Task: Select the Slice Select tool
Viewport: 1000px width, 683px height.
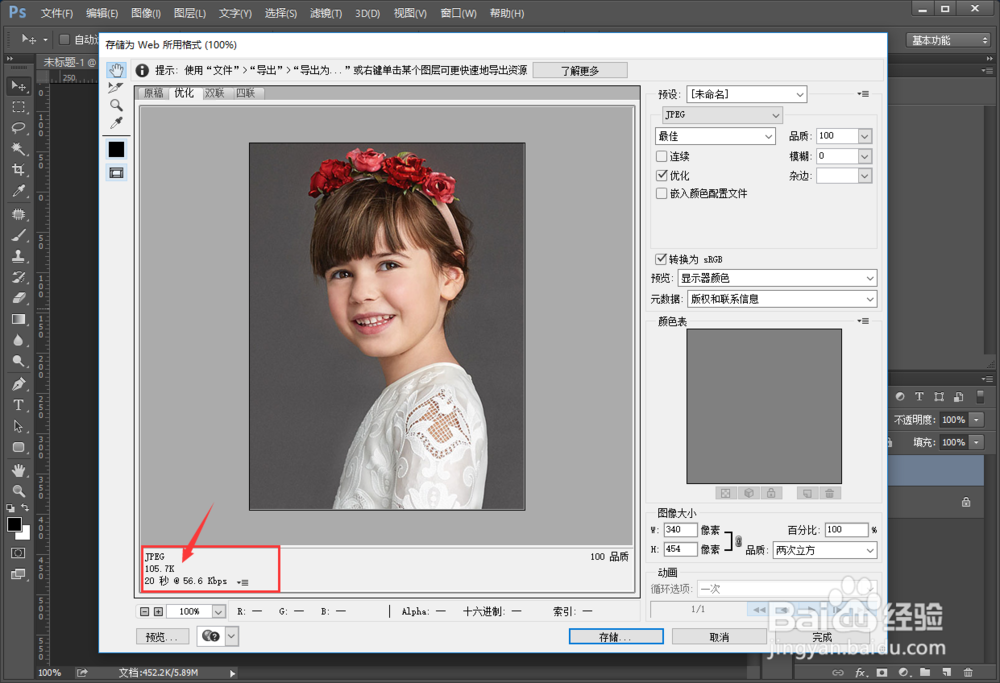Action: (116, 88)
